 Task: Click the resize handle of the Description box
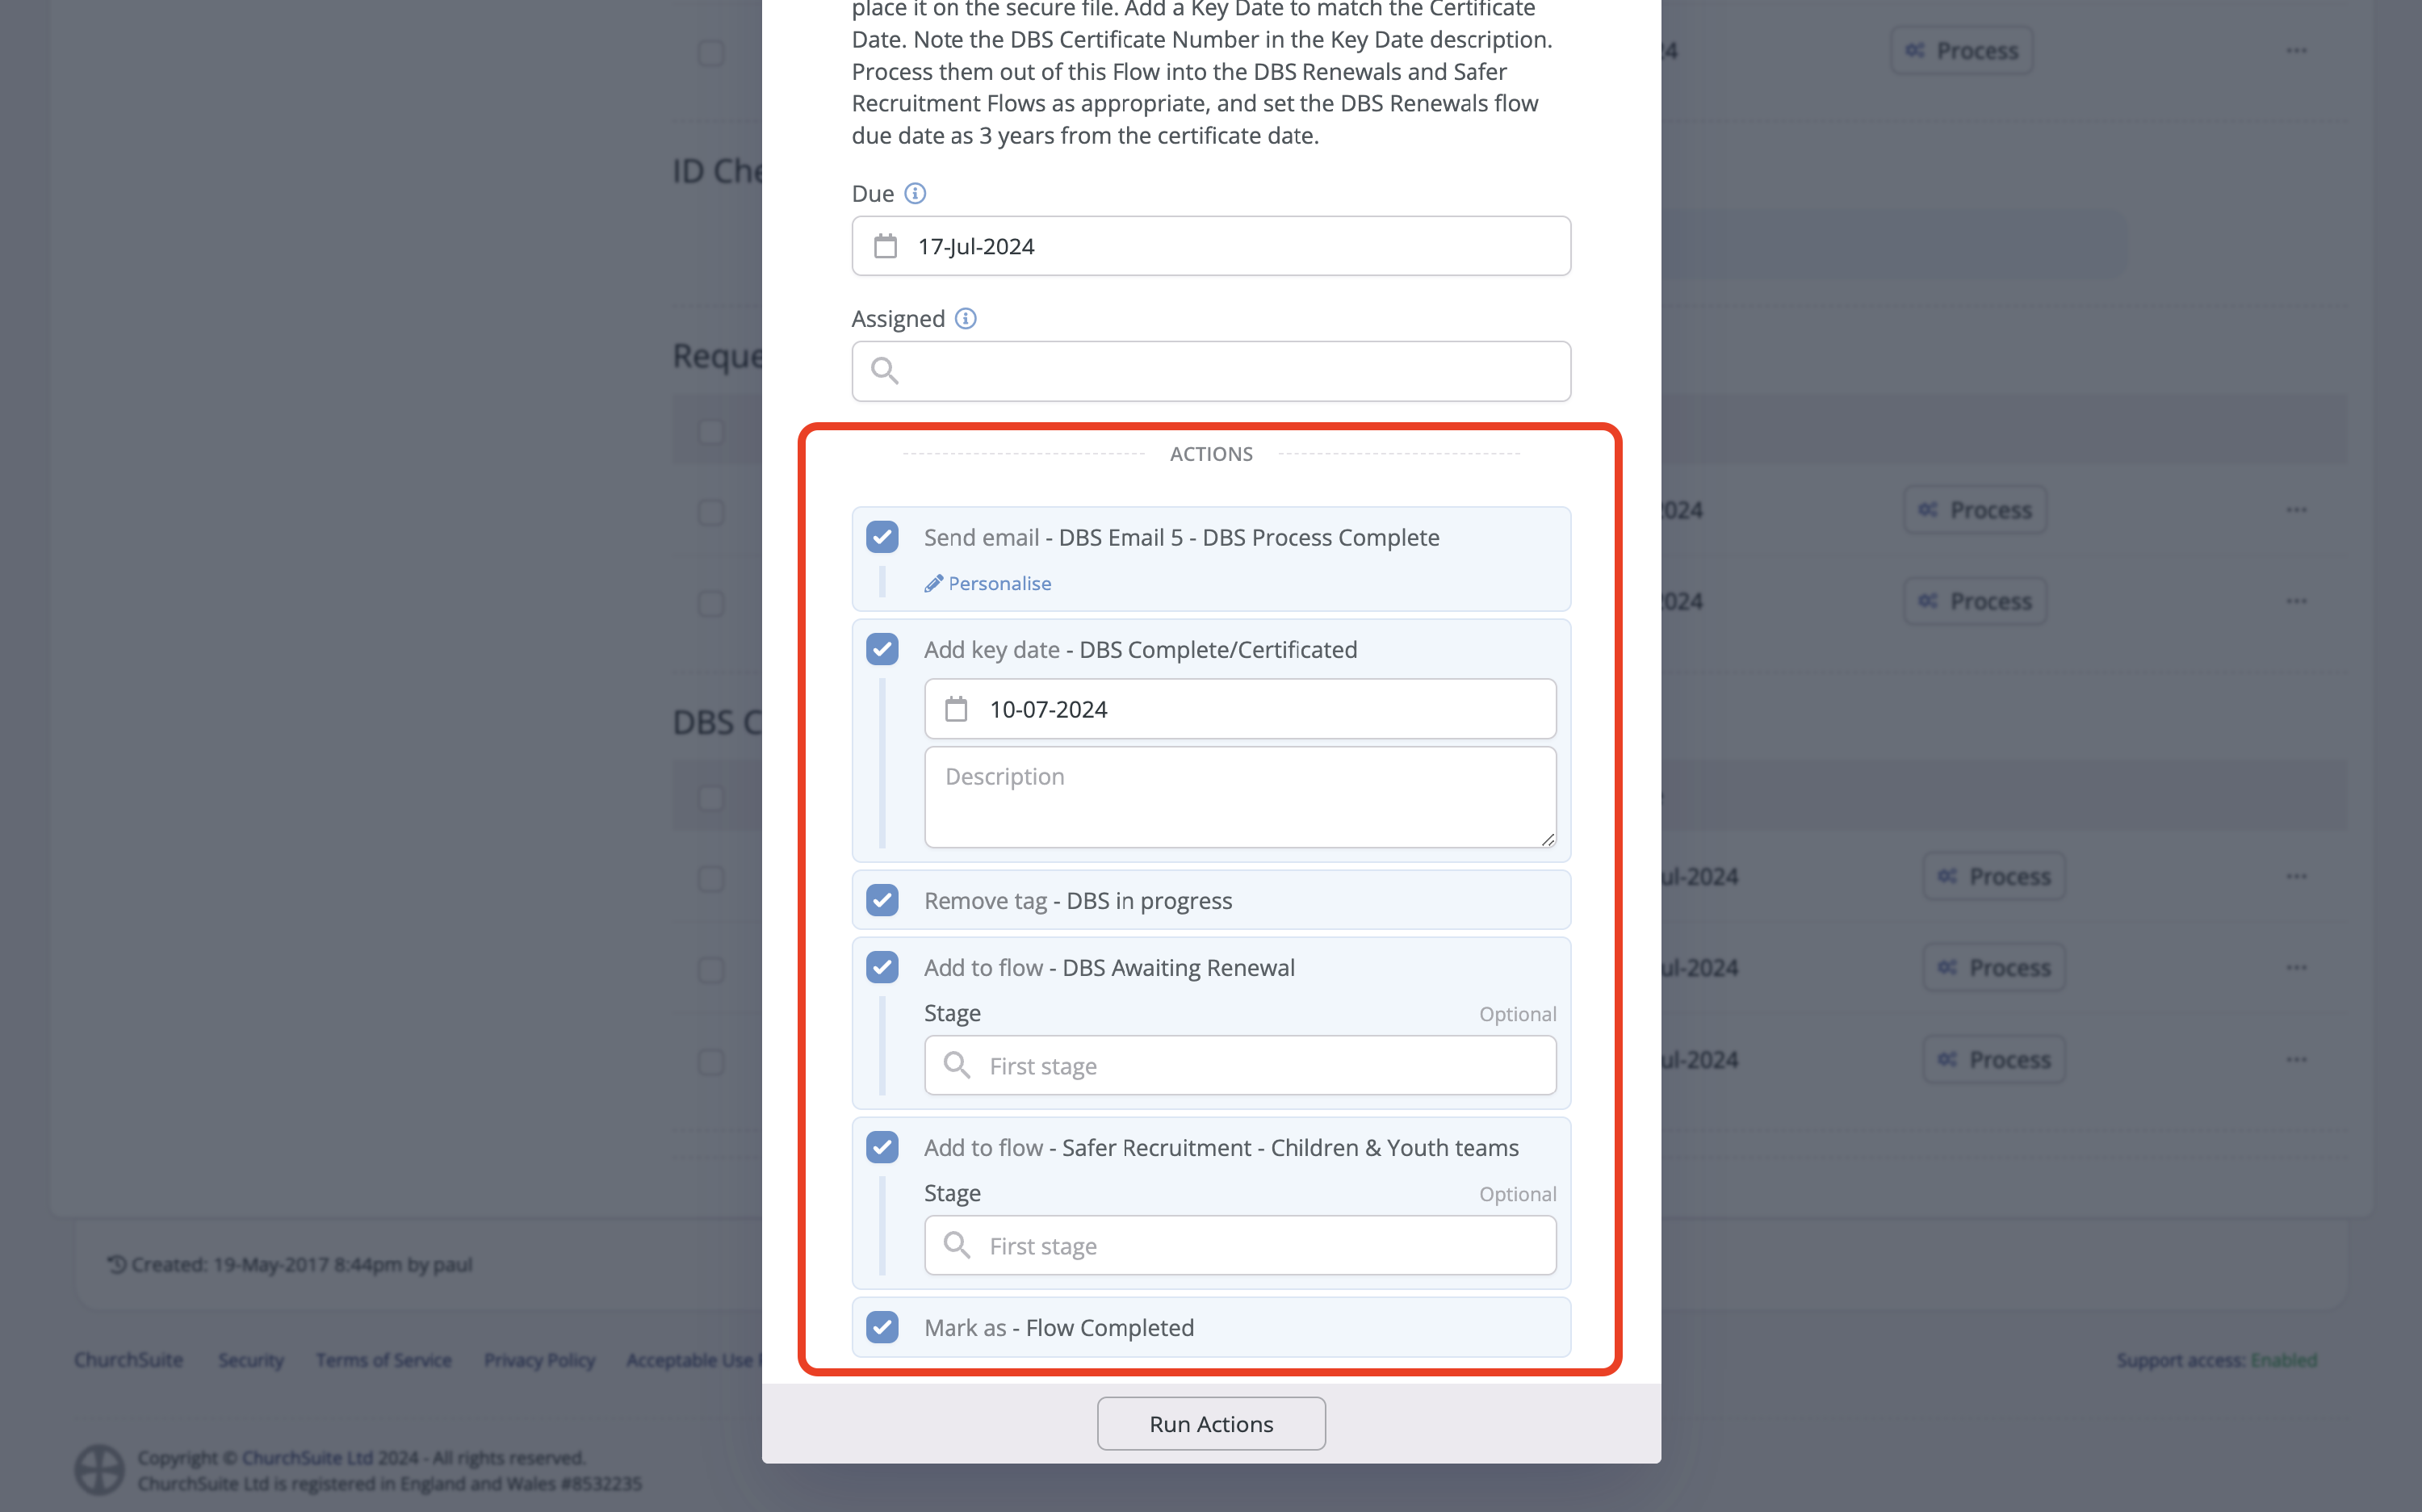[1548, 839]
